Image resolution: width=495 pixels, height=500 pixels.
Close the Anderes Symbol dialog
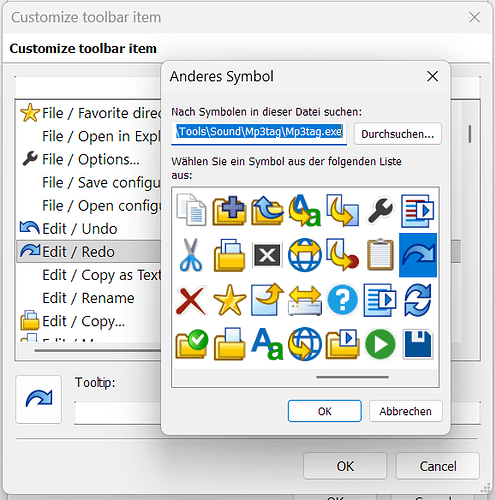432,76
